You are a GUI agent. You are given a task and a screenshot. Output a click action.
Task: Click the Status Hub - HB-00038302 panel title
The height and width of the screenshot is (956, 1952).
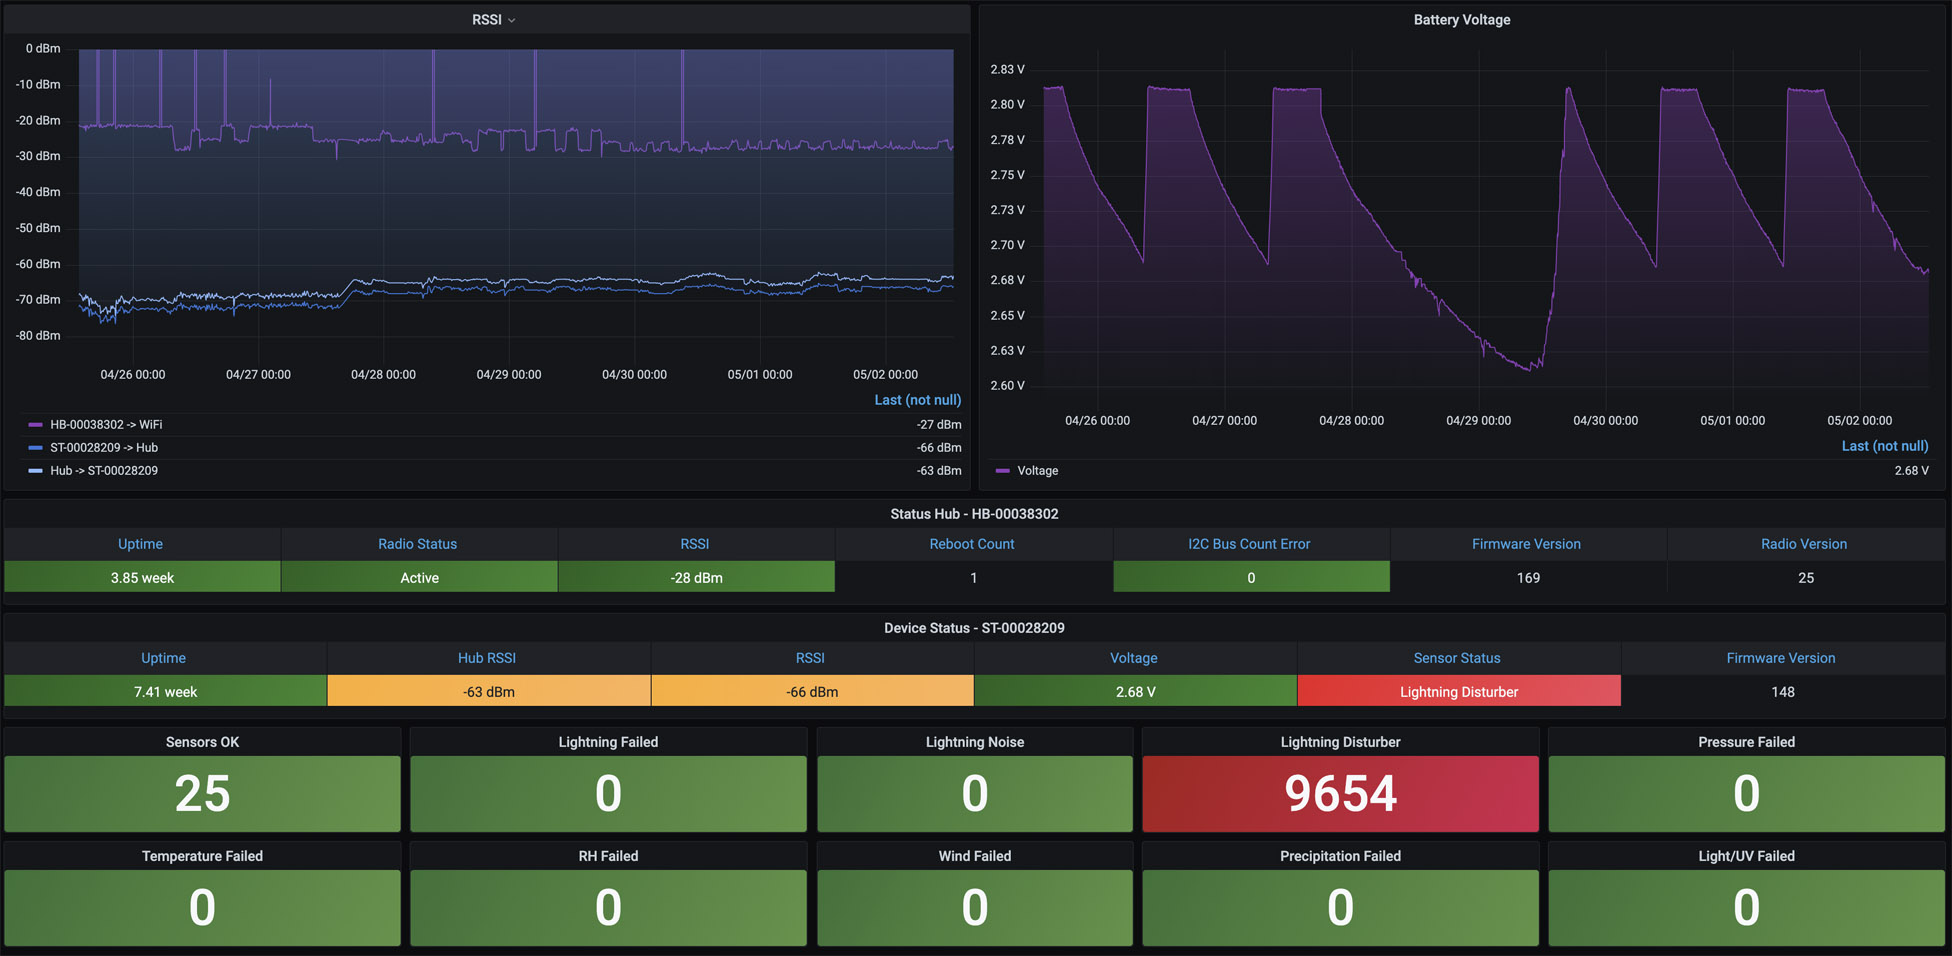click(974, 514)
